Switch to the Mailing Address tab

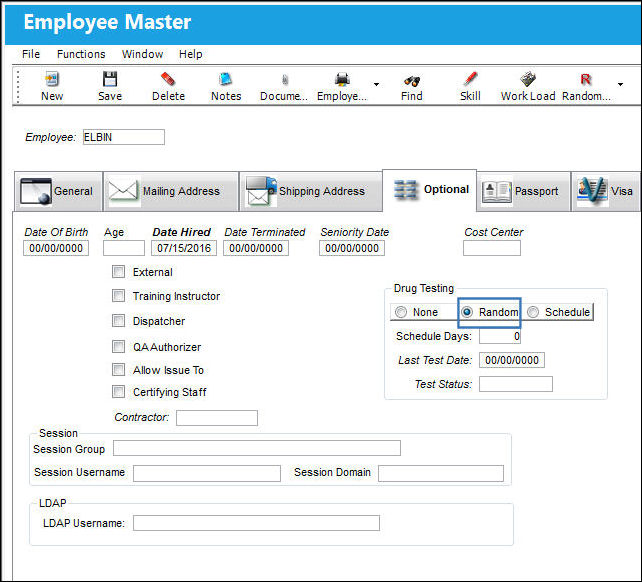coord(171,191)
